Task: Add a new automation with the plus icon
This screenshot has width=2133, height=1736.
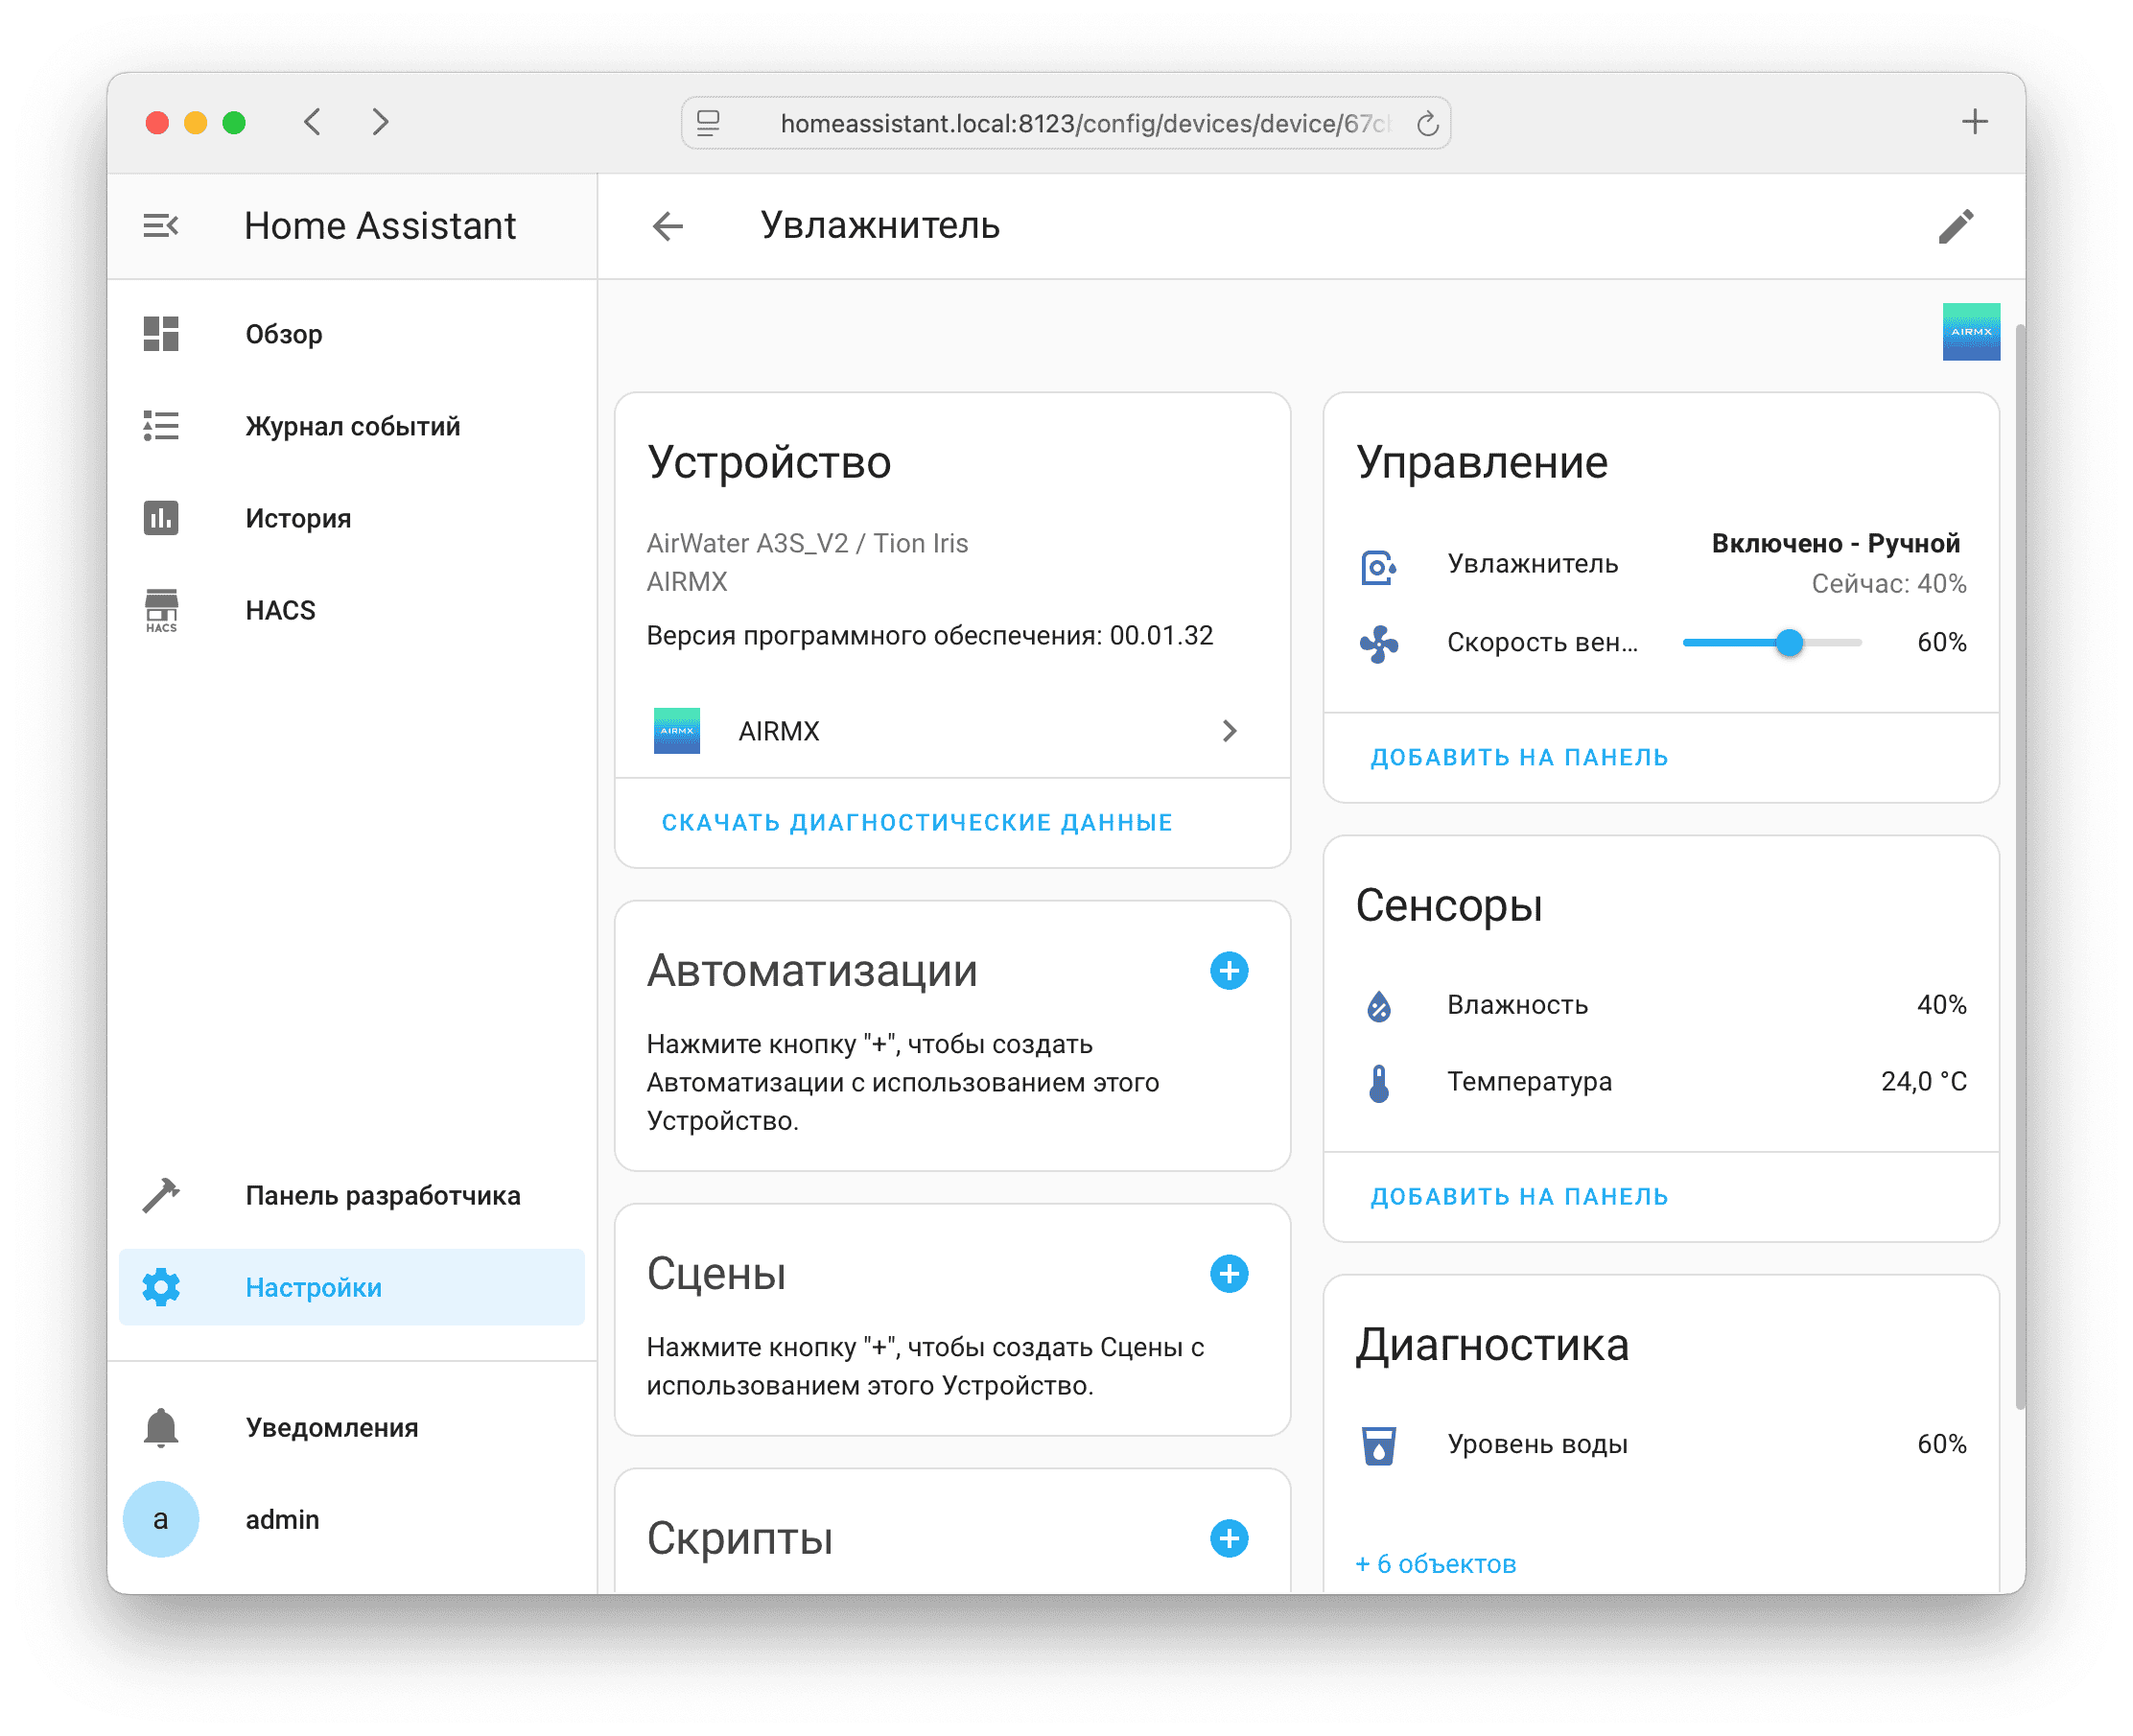Action: pyautogui.click(x=1228, y=971)
